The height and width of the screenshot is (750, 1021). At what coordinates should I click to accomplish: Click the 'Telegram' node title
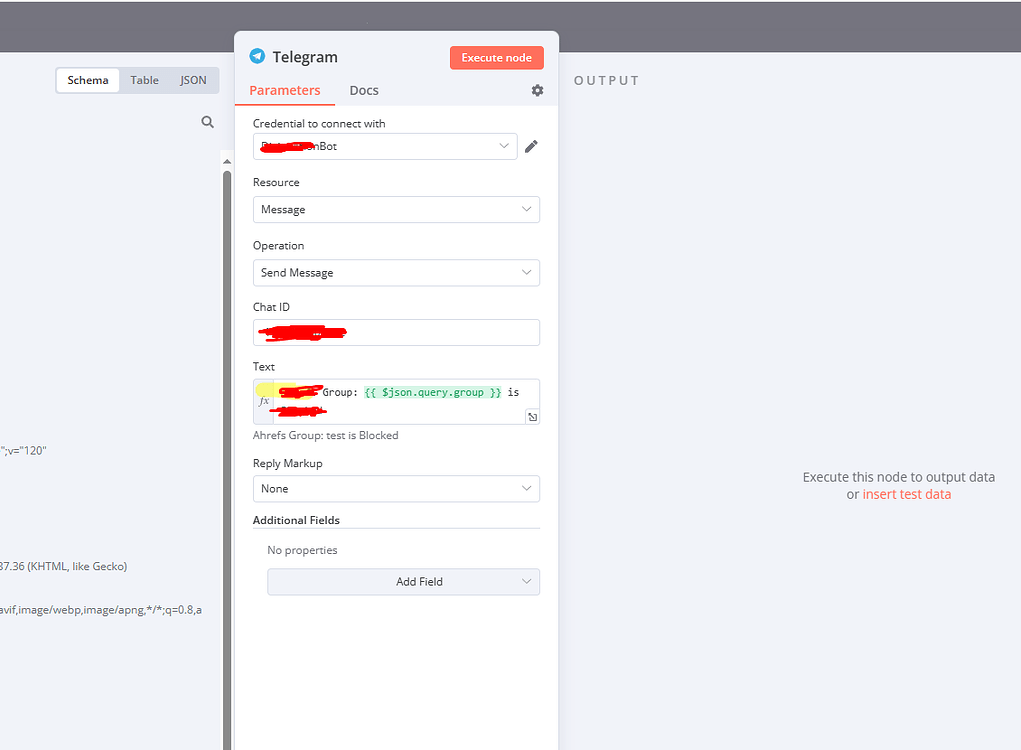pyautogui.click(x=305, y=57)
